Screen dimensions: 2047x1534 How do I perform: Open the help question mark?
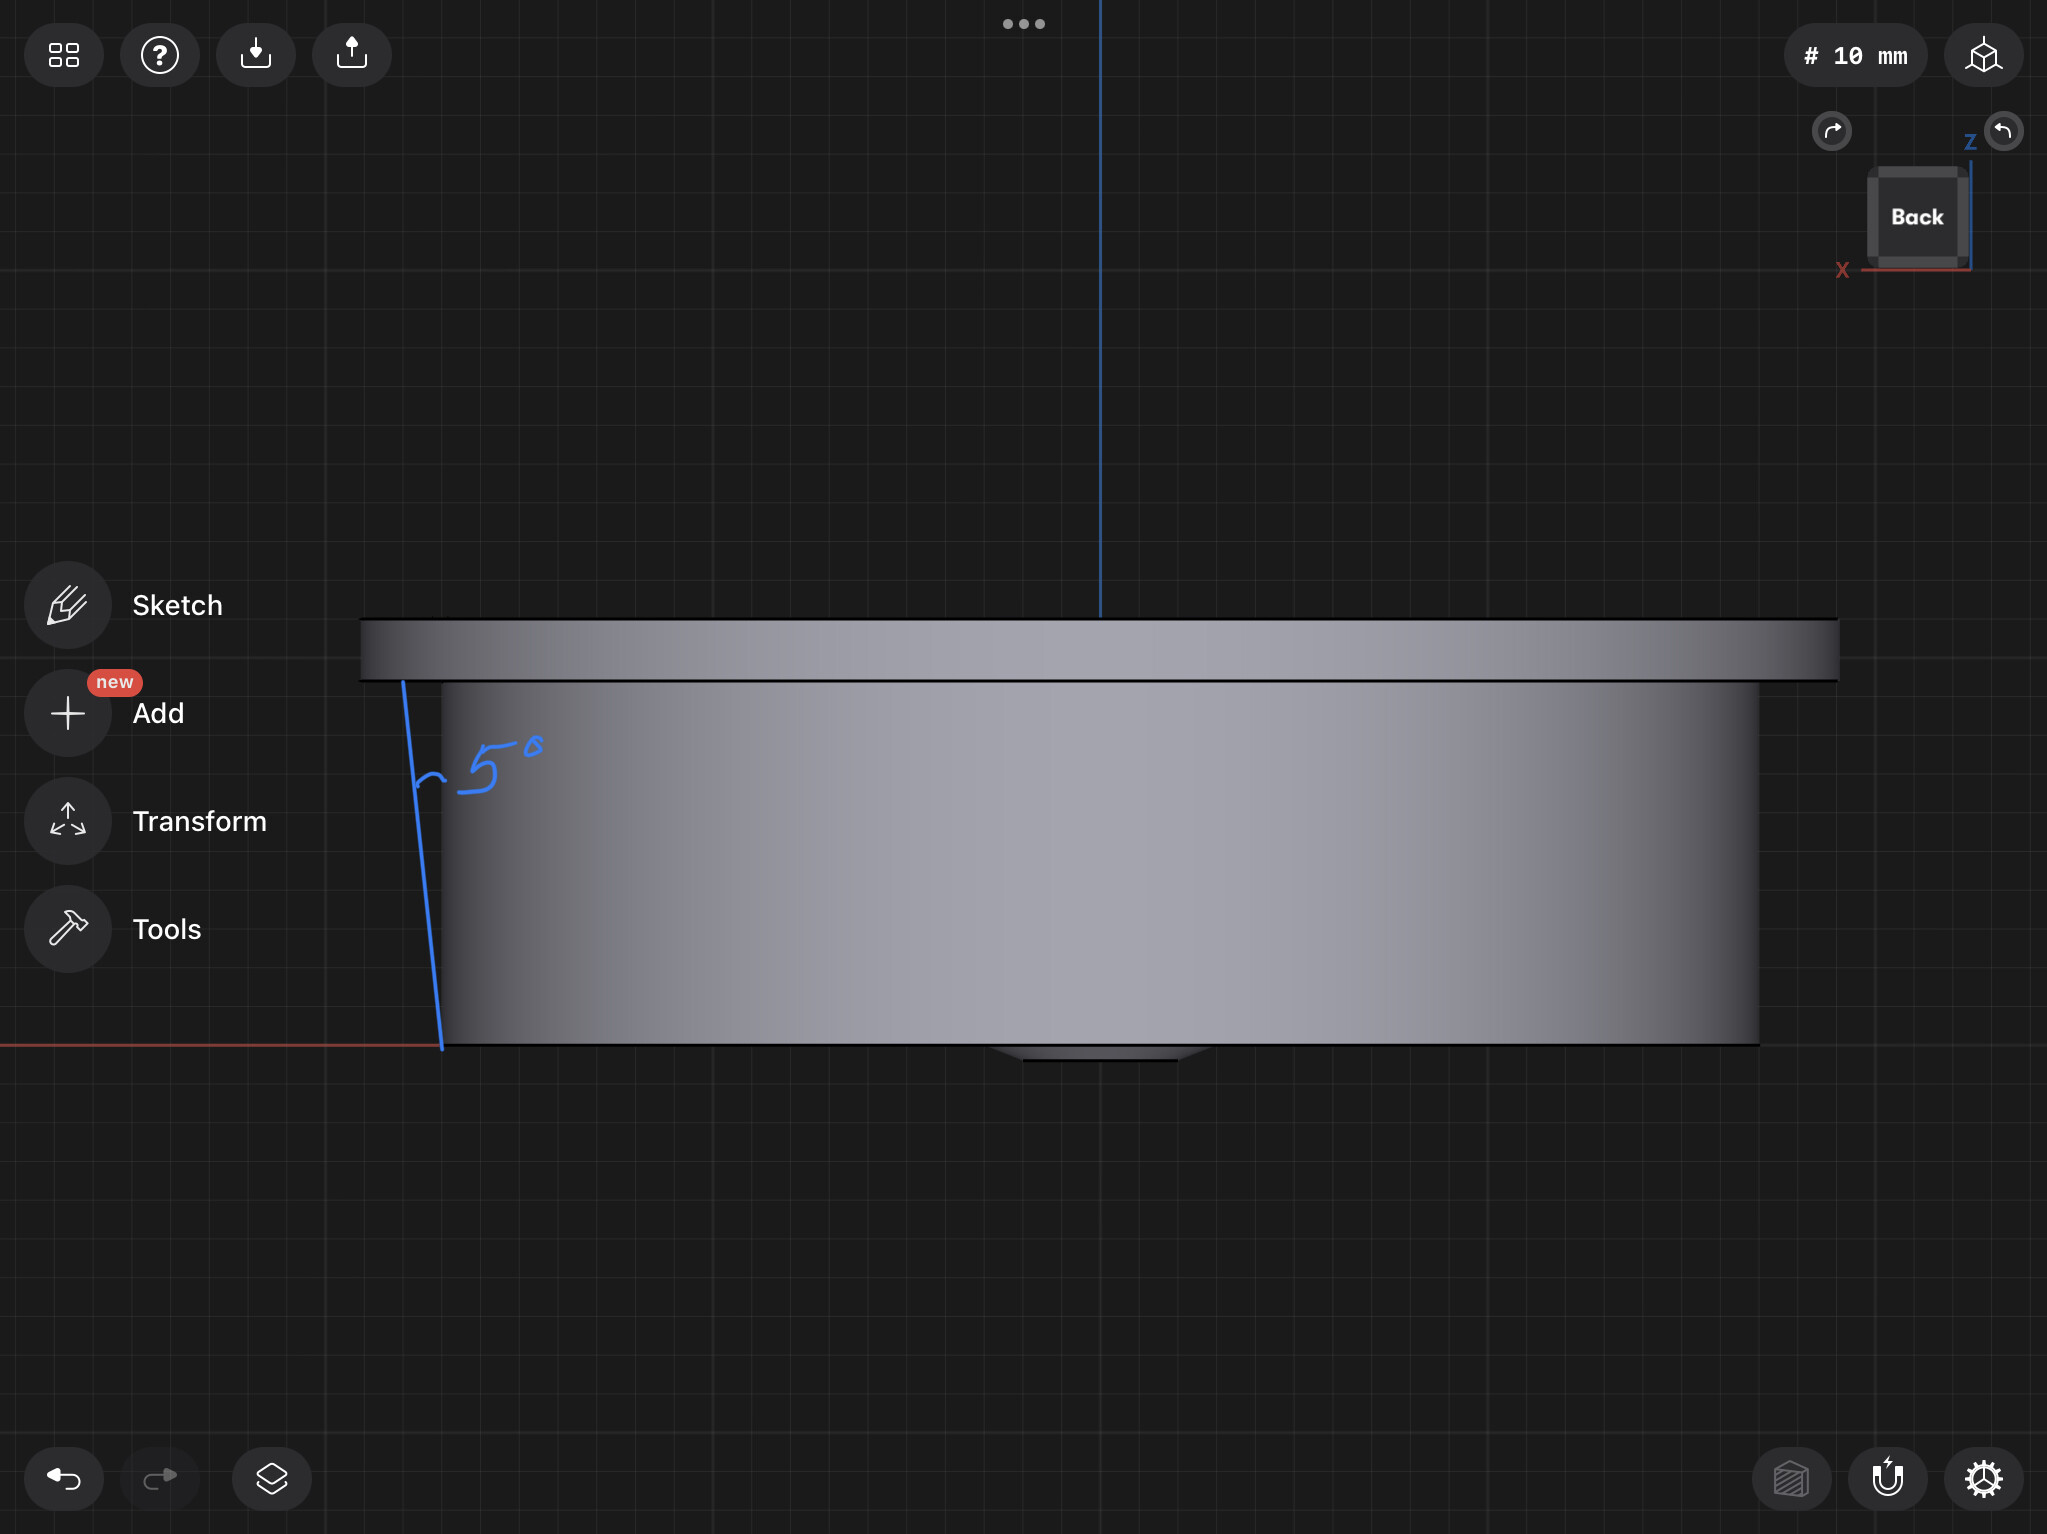pyautogui.click(x=159, y=55)
